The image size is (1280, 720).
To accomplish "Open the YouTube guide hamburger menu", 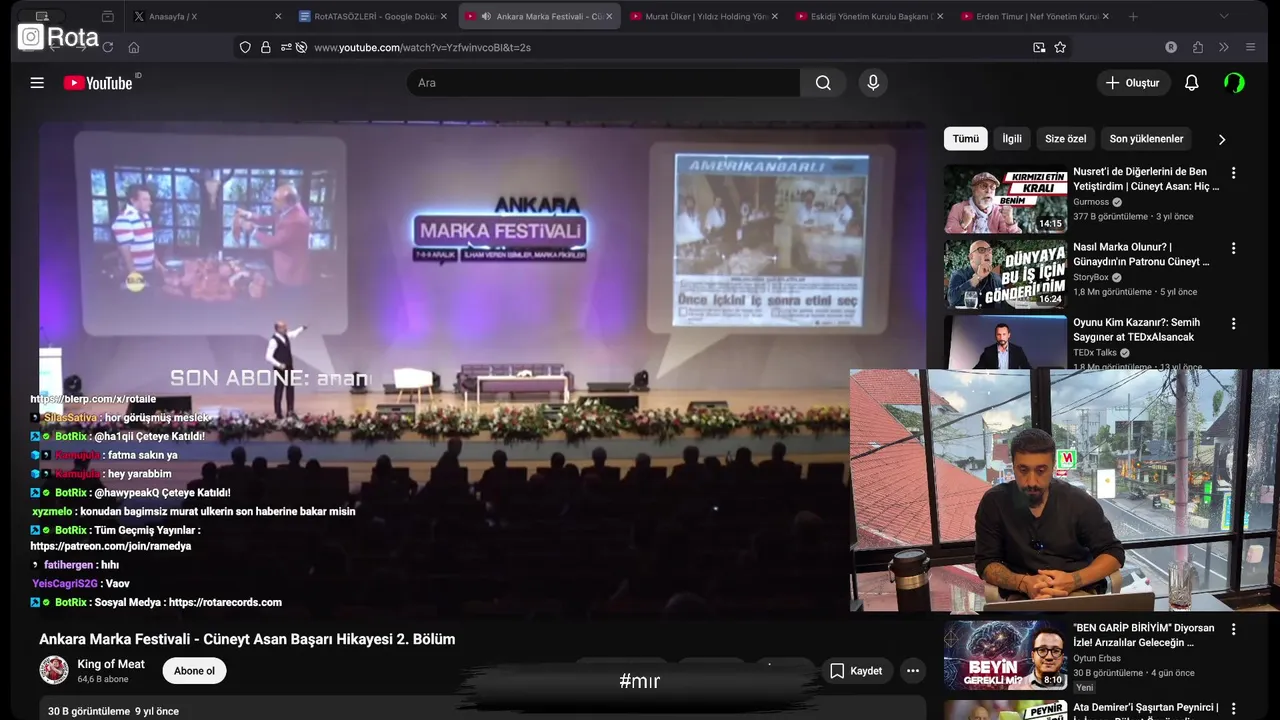I will pyautogui.click(x=37, y=83).
